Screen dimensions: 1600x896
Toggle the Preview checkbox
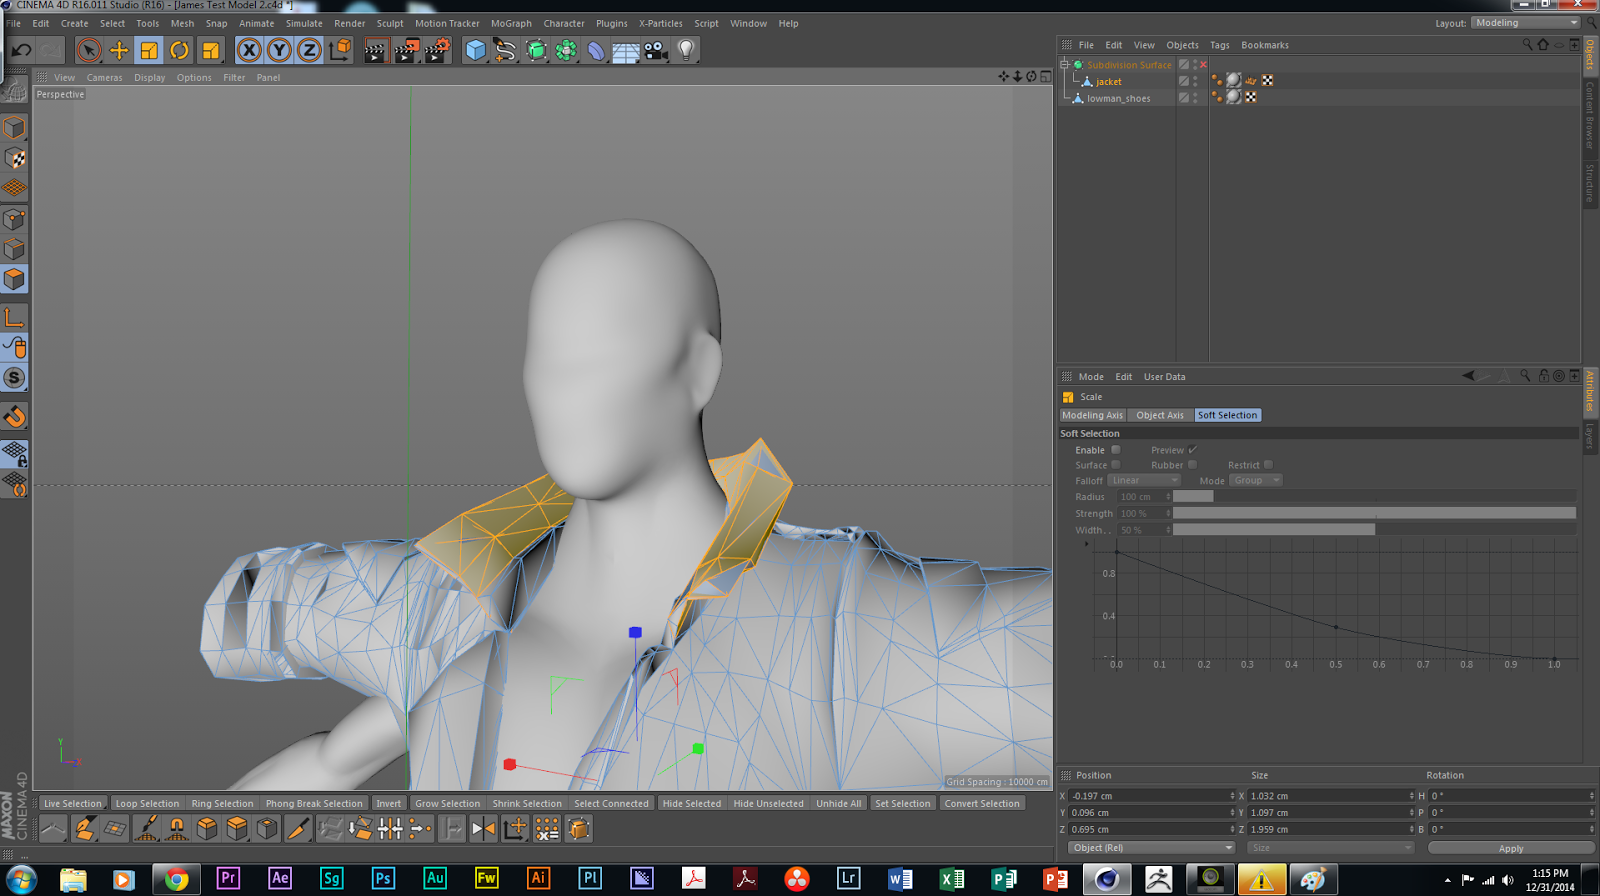point(1192,450)
